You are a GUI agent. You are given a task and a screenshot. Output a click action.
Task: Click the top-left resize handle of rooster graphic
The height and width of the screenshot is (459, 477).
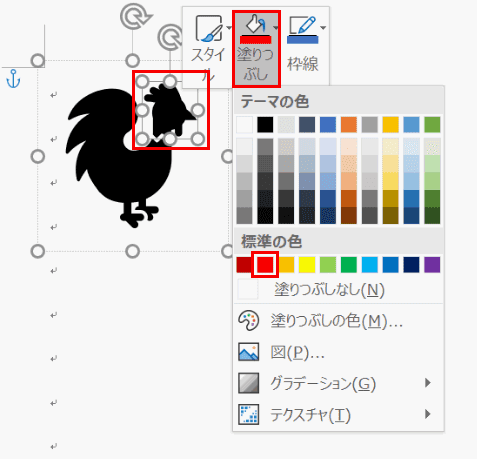pyautogui.click(x=38, y=61)
